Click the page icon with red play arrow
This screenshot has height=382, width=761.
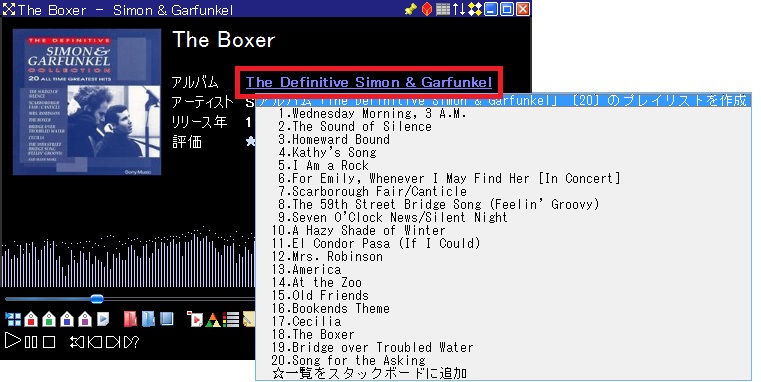point(195,319)
